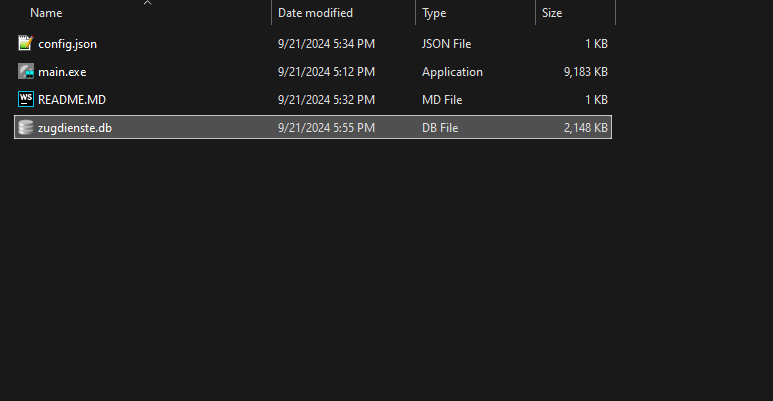
Task: Click the Application type cell
Action: click(x=453, y=72)
